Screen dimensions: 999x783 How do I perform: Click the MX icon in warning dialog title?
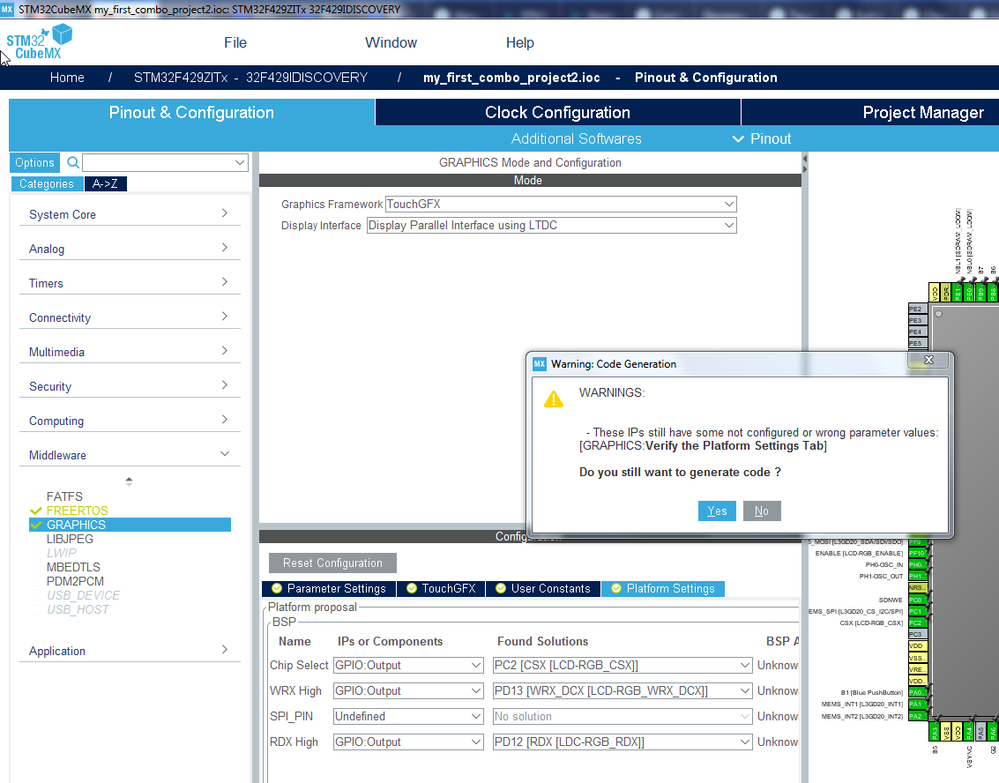(x=540, y=364)
